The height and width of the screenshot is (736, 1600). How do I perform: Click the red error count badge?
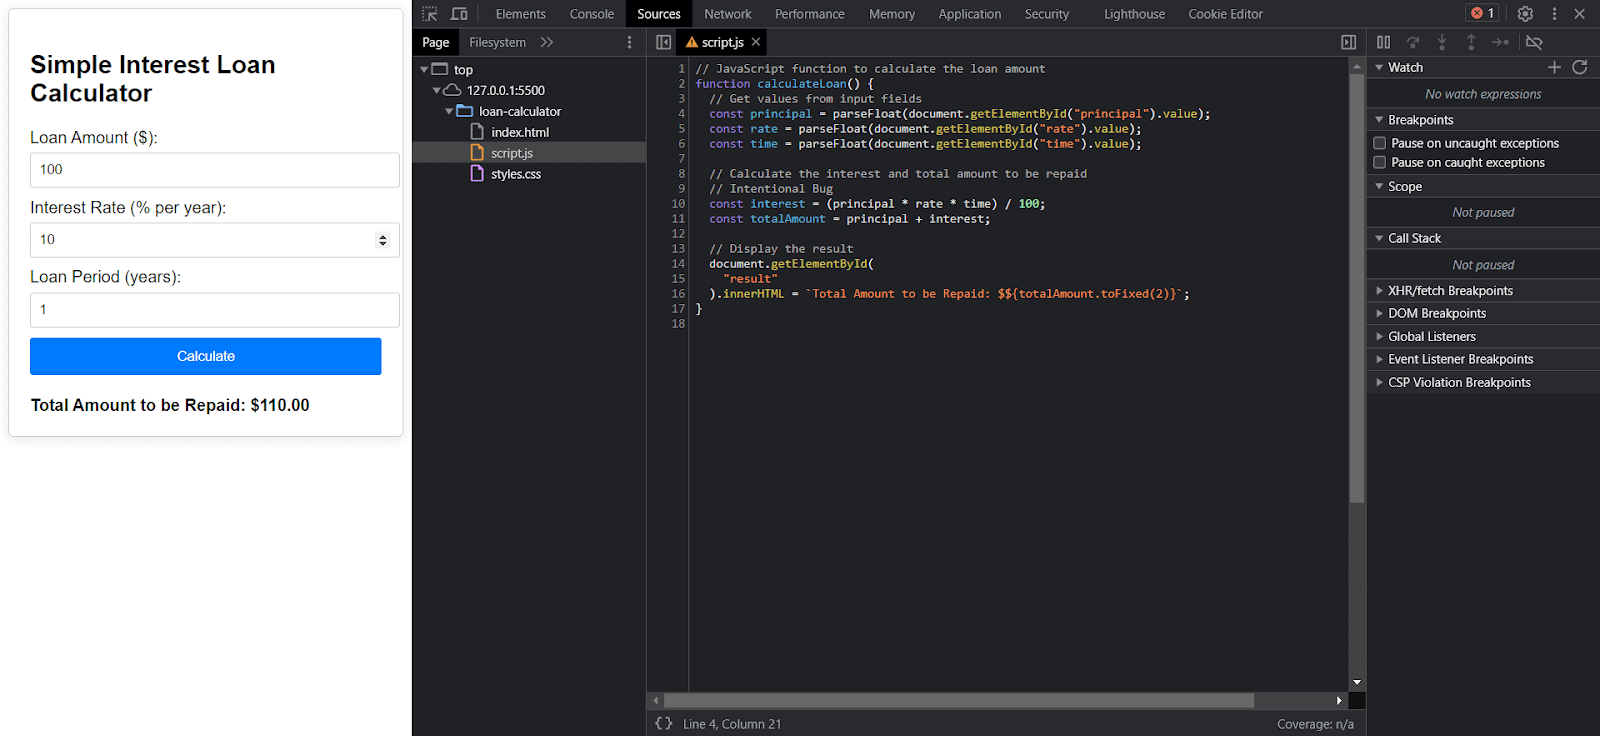tap(1483, 13)
